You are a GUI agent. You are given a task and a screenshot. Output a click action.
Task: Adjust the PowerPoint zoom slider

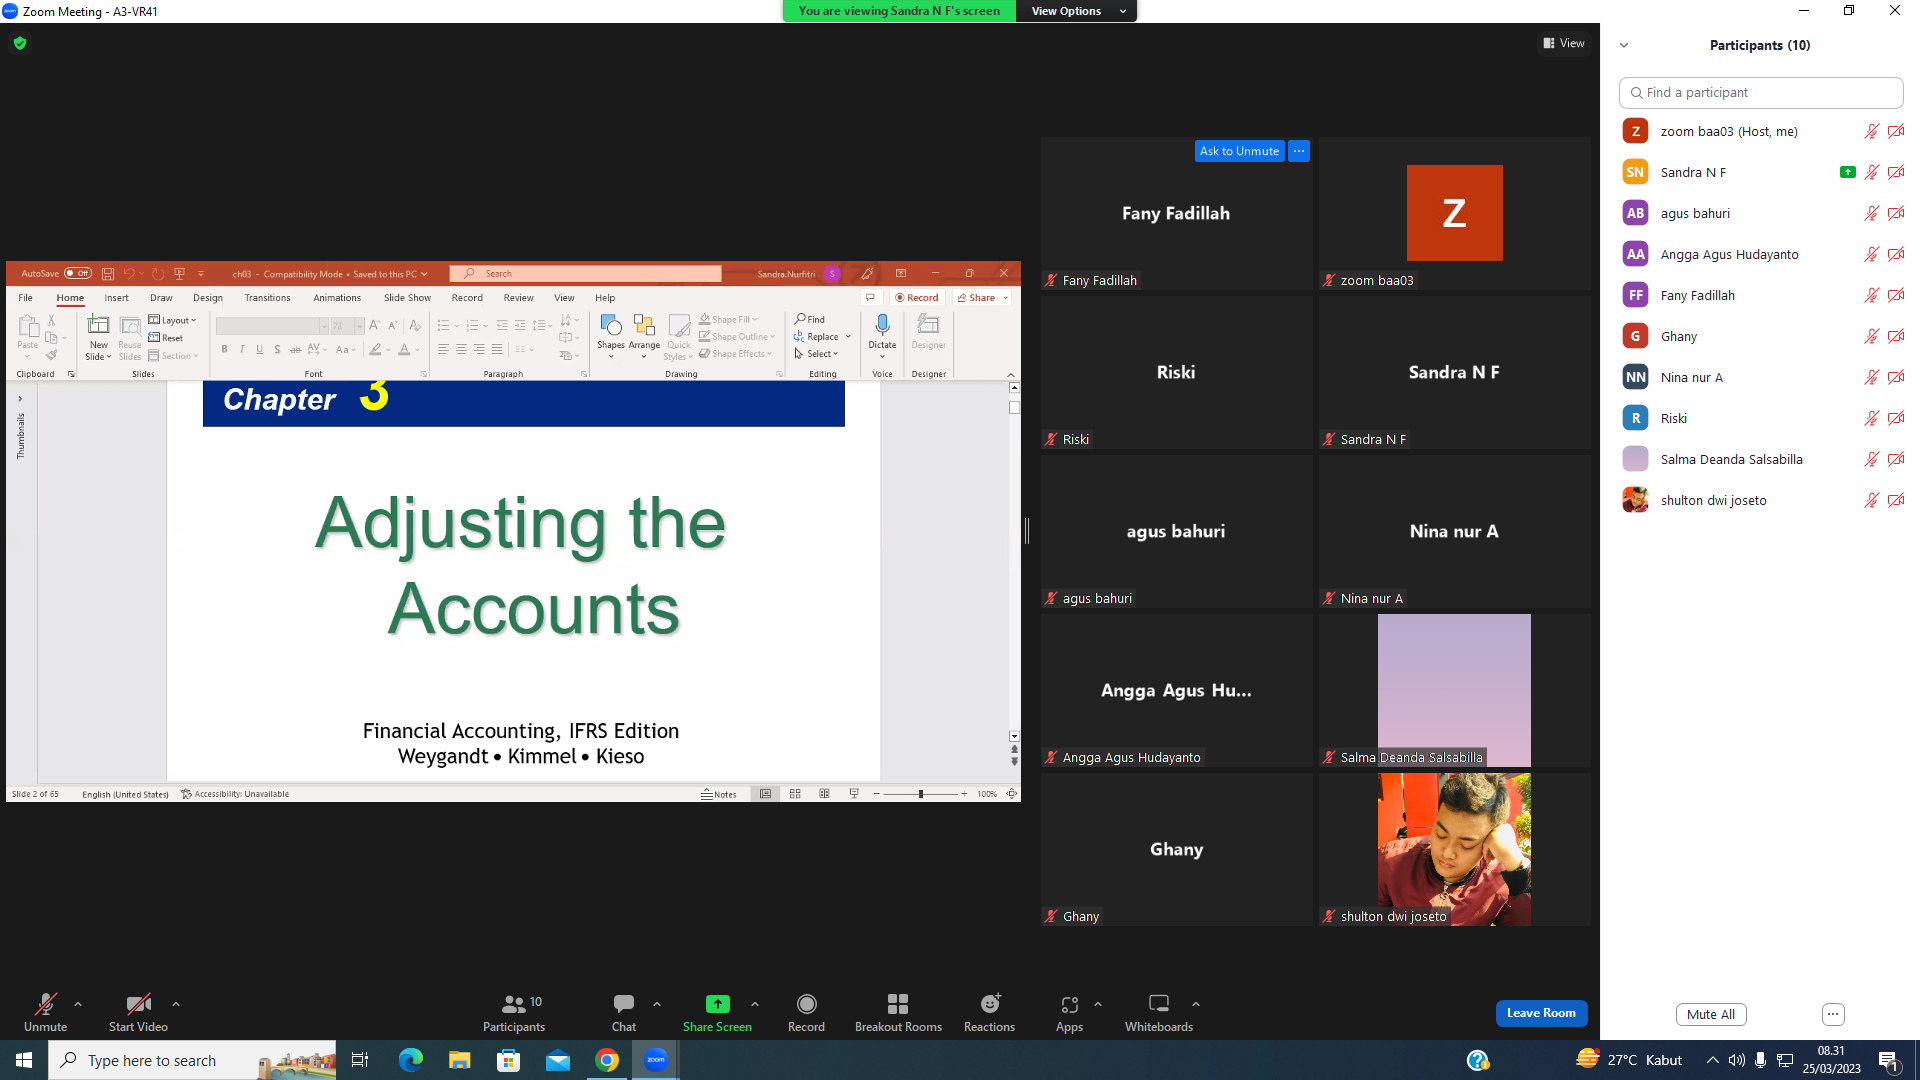[x=921, y=794]
